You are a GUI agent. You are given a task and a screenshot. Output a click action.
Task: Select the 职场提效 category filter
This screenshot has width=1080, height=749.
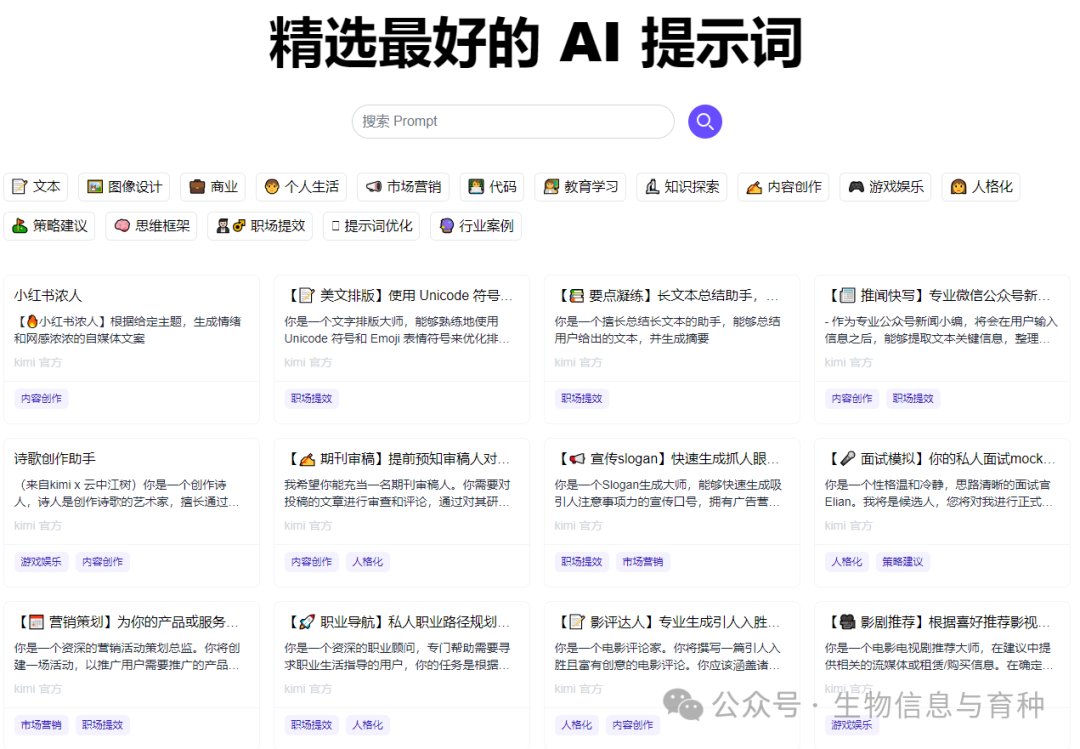pos(259,225)
